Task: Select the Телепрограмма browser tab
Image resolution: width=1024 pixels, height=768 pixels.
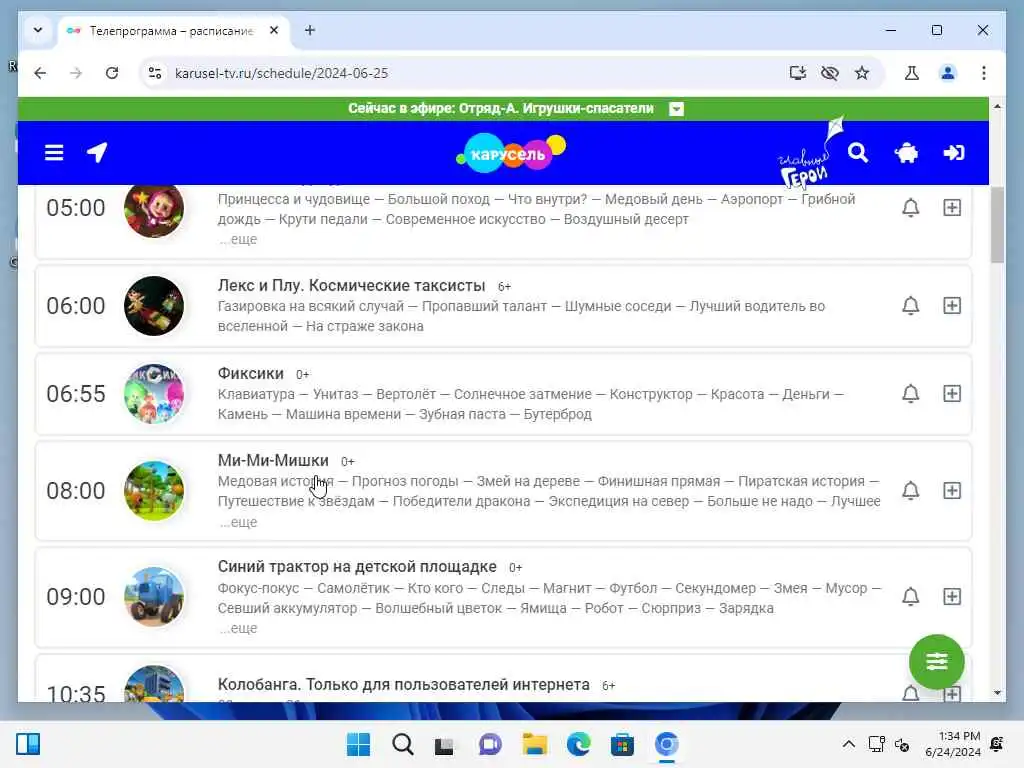Action: click(x=171, y=31)
